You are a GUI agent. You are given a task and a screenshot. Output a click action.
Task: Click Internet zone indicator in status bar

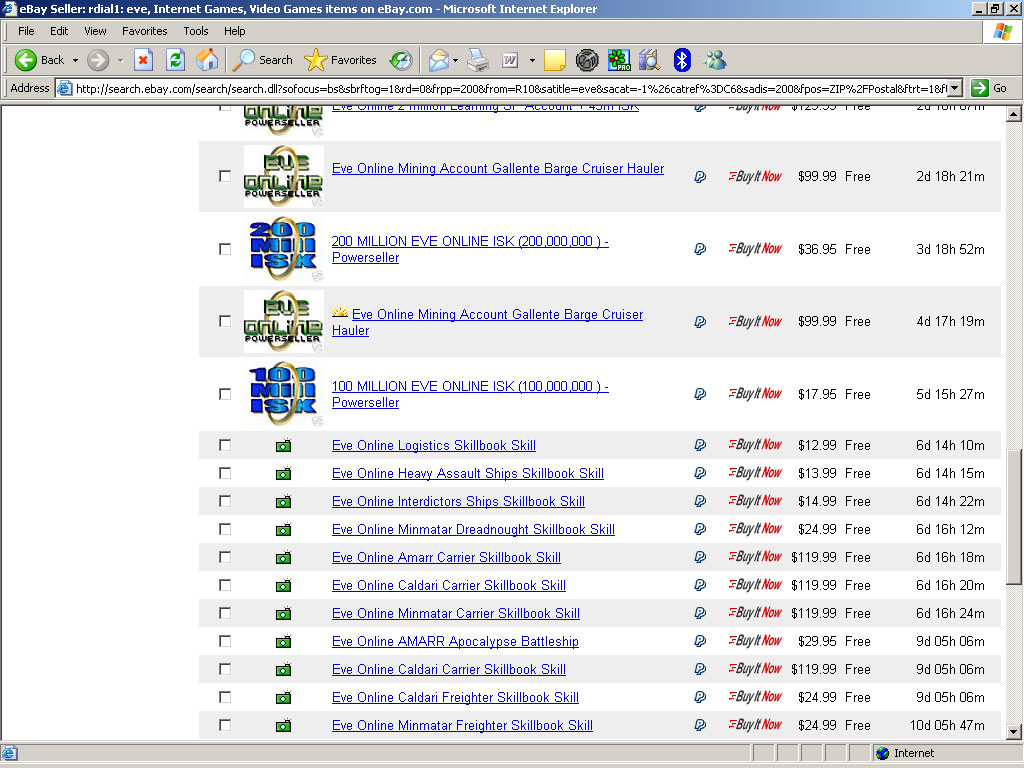[905, 753]
